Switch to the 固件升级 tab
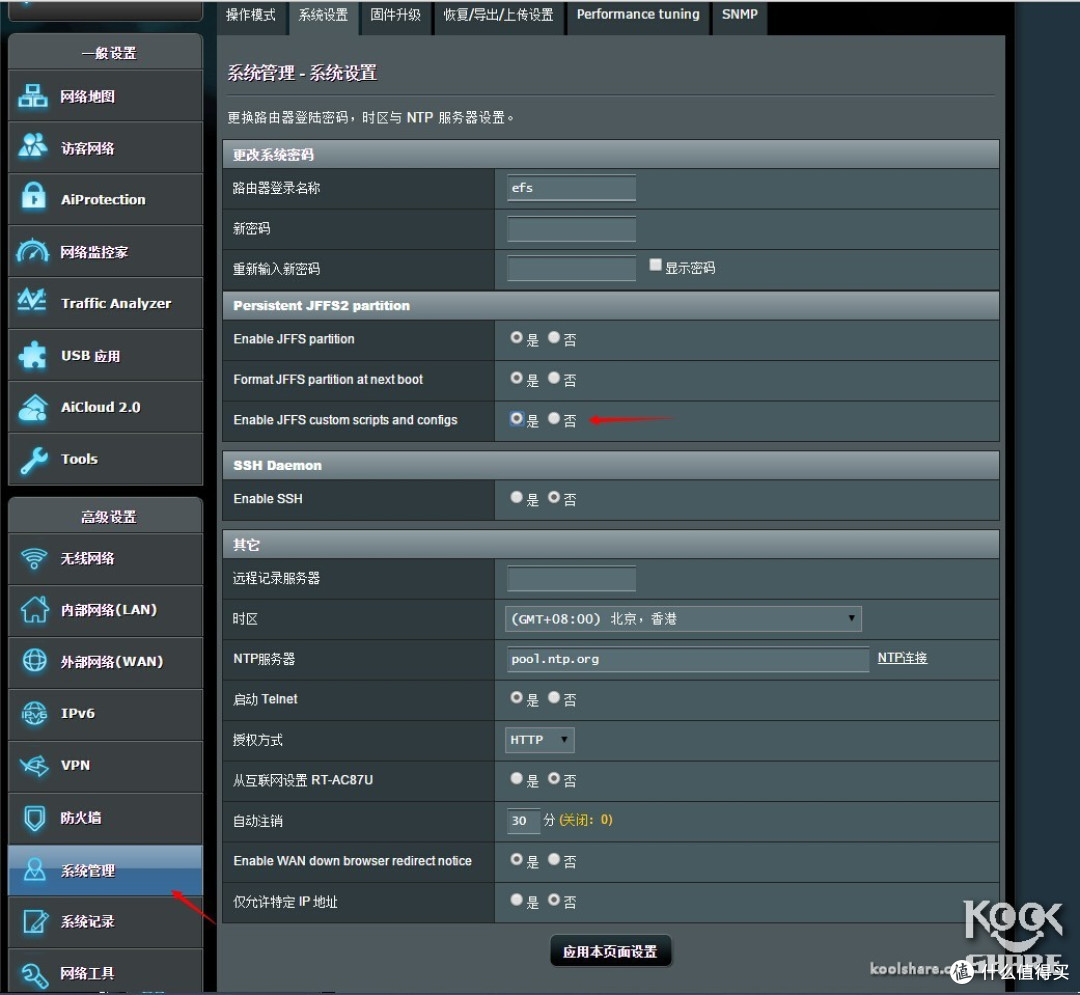Viewport: 1080px width, 995px height. point(396,15)
